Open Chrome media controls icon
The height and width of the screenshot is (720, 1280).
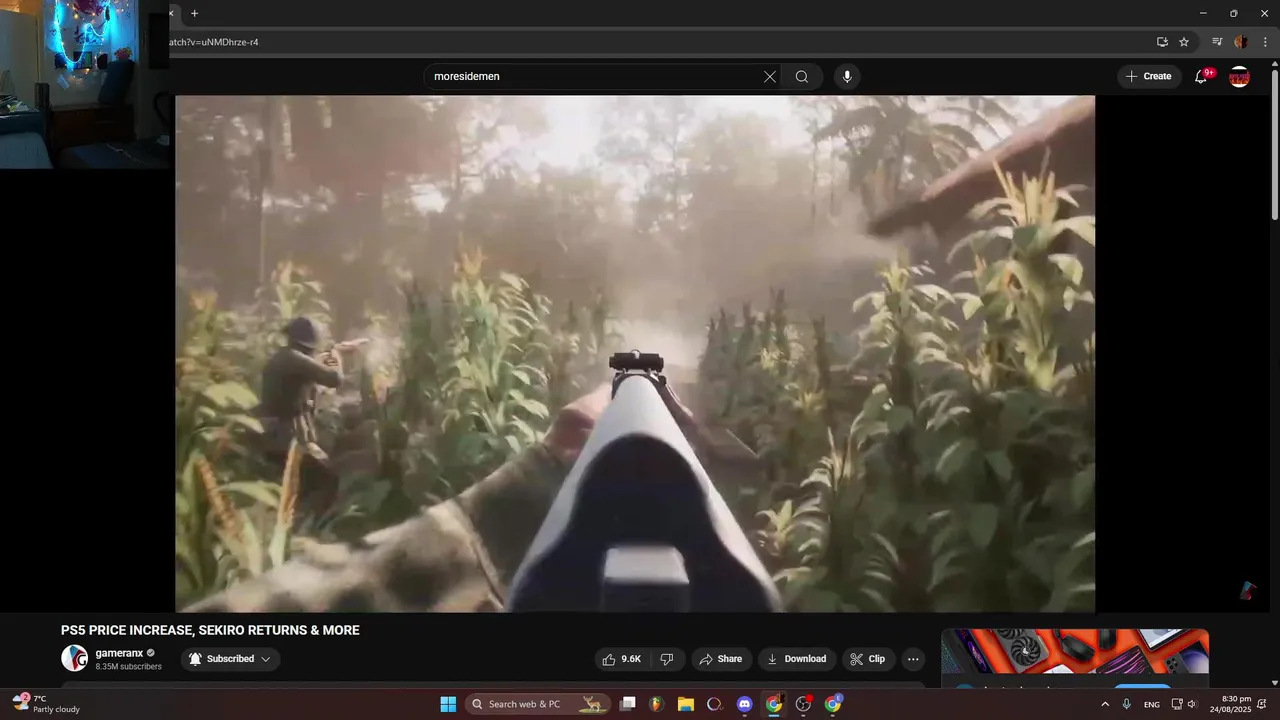1217,42
